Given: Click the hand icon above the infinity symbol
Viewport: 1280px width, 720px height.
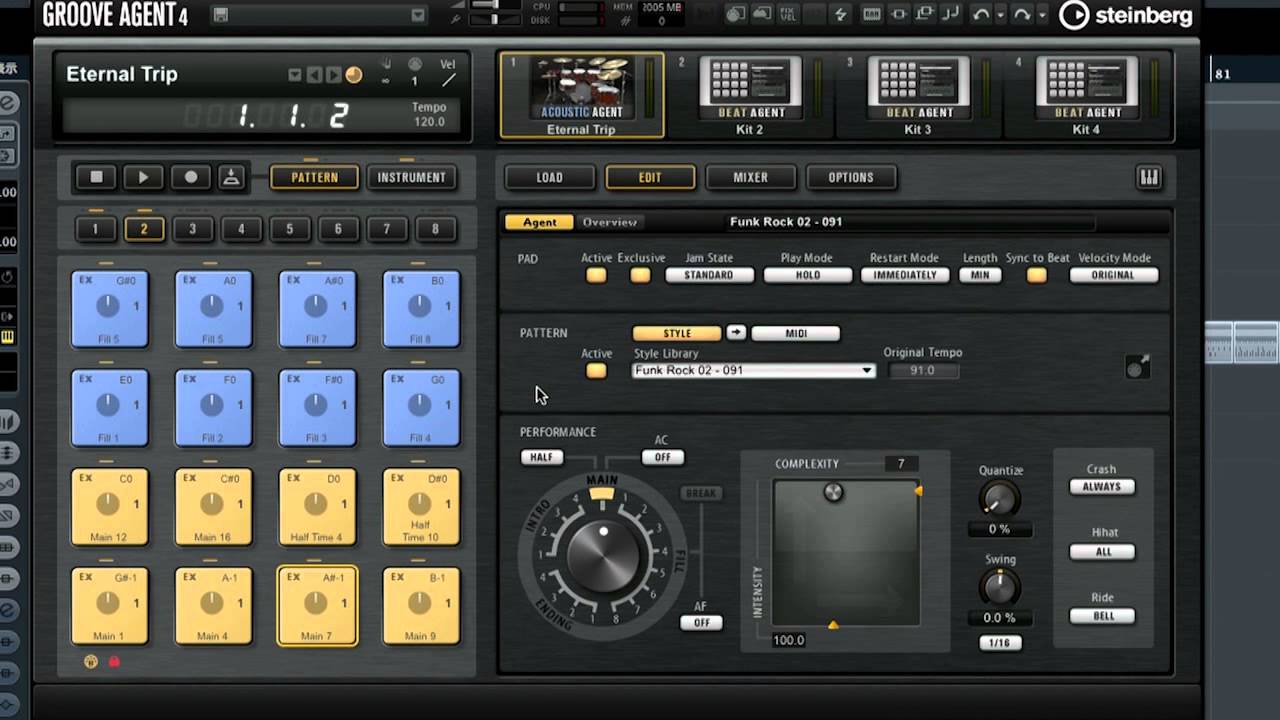Looking at the screenshot, I should pyautogui.click(x=386, y=64).
